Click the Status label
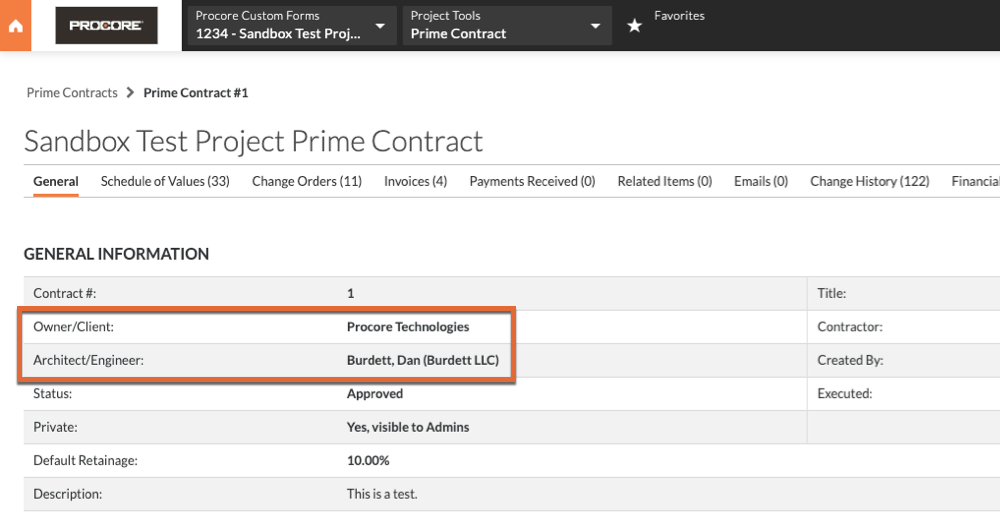This screenshot has width=1000, height=515. click(x=52, y=394)
